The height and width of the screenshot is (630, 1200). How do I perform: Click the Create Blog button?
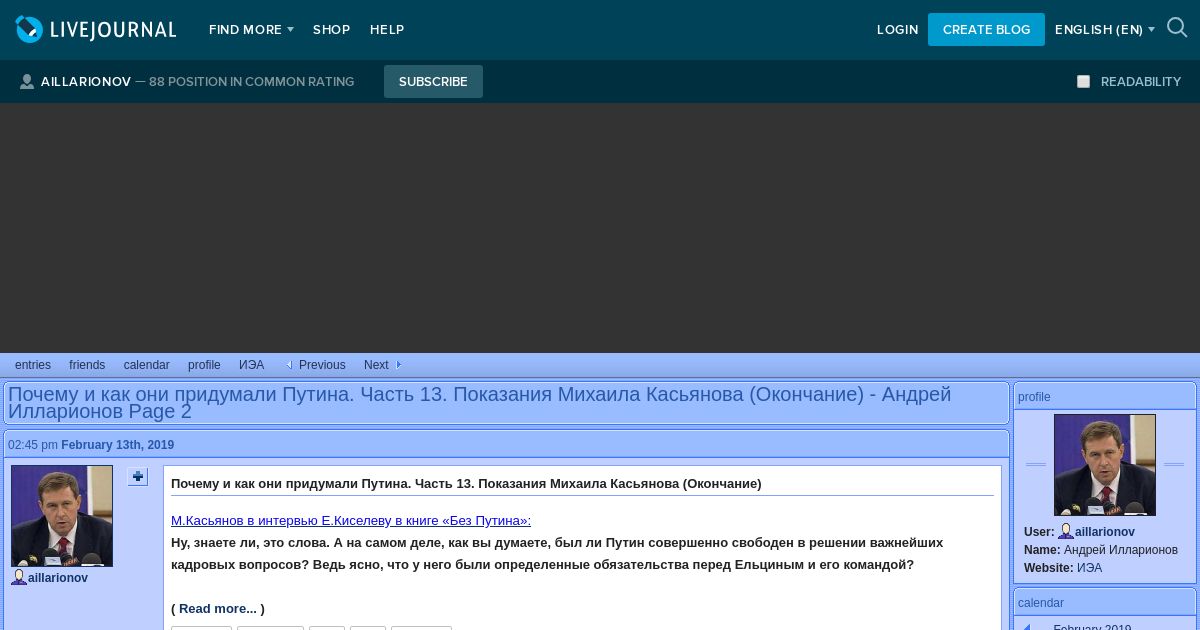point(986,30)
